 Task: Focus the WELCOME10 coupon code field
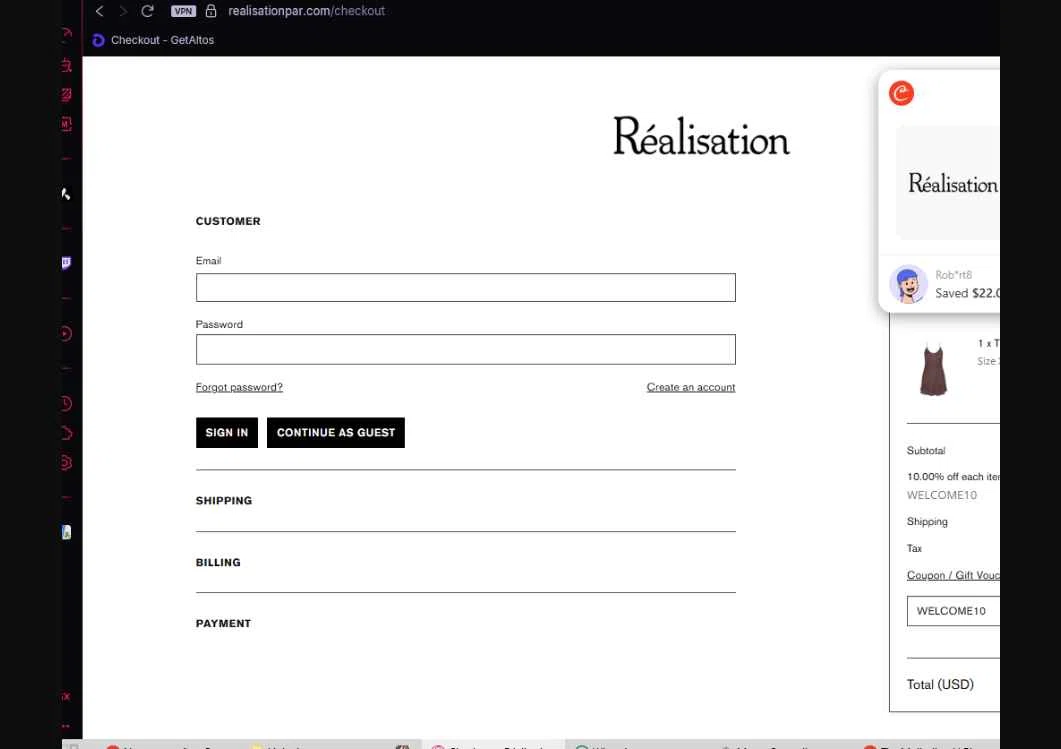[953, 611]
